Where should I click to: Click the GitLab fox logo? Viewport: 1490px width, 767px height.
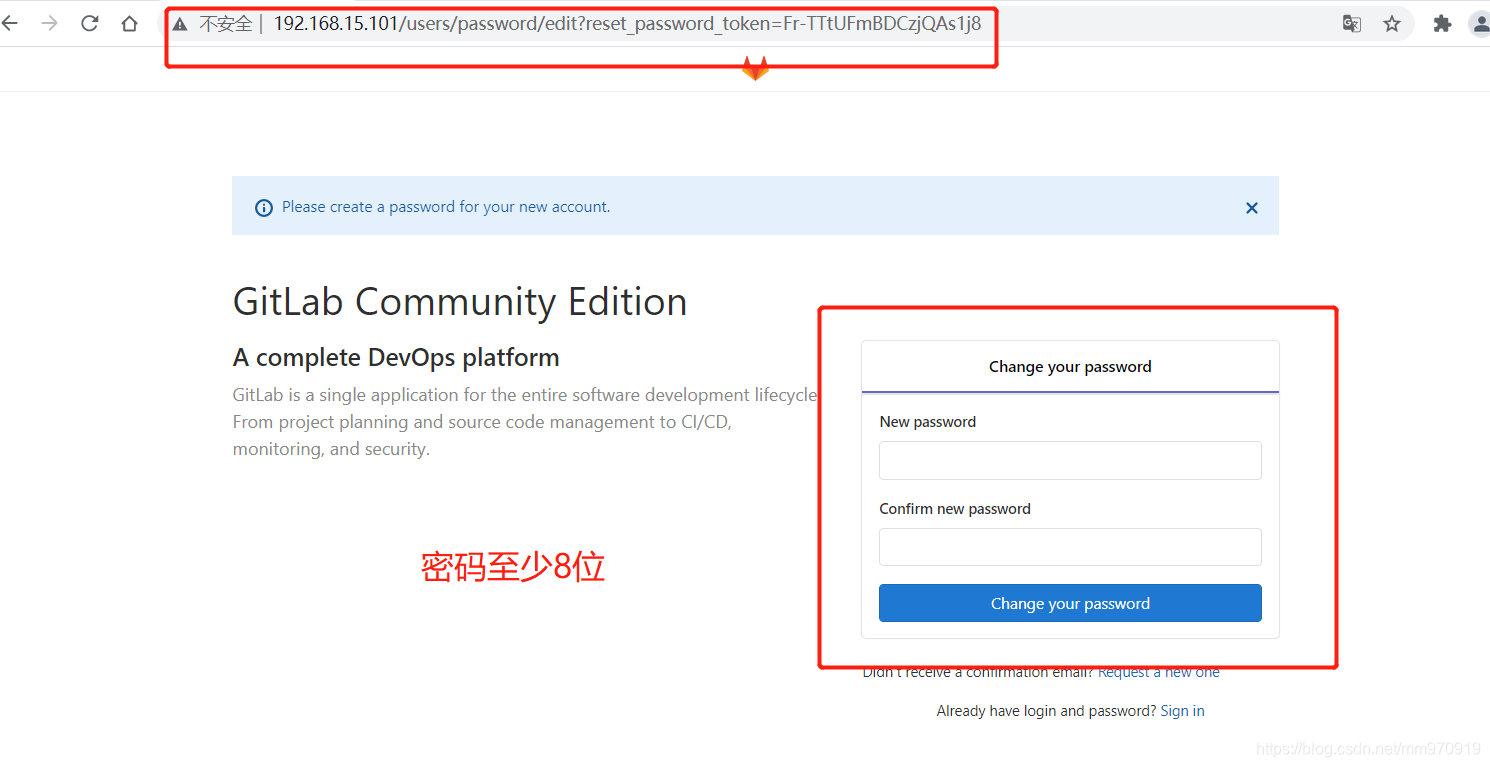click(755, 69)
